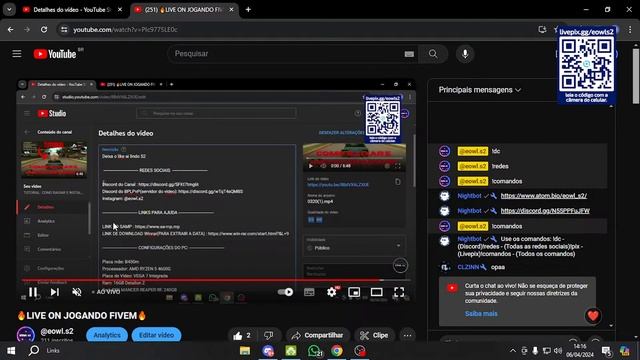Image resolution: width=640 pixels, height=360 pixels.
Task: Like the live stream
Action: [x=242, y=336]
